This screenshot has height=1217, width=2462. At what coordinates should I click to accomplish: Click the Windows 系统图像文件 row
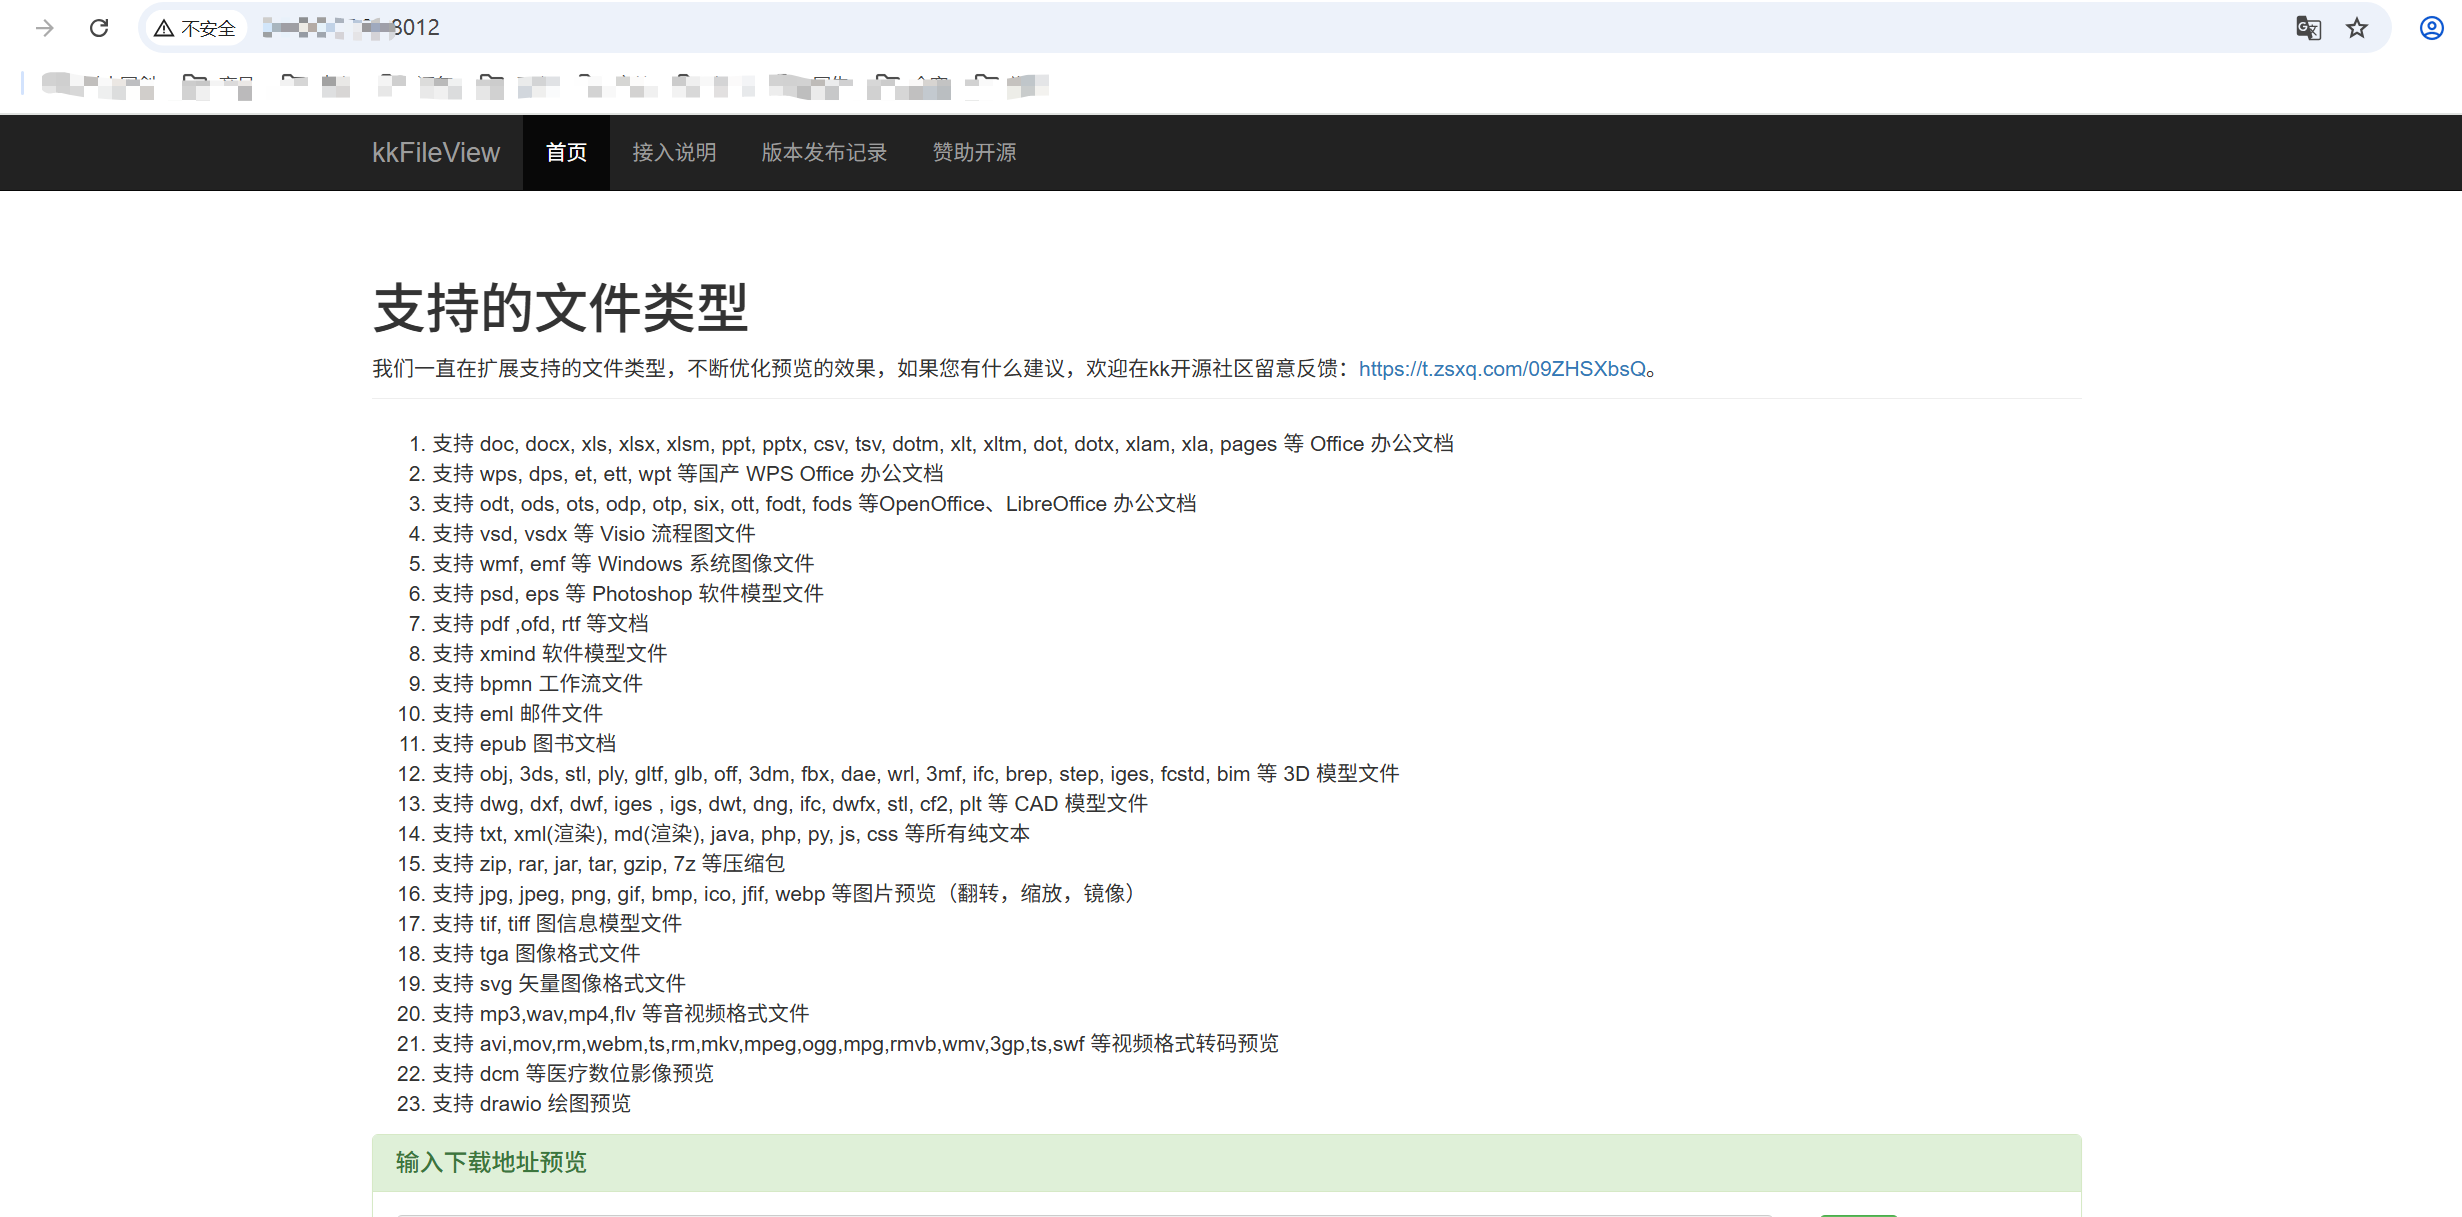tap(623, 564)
